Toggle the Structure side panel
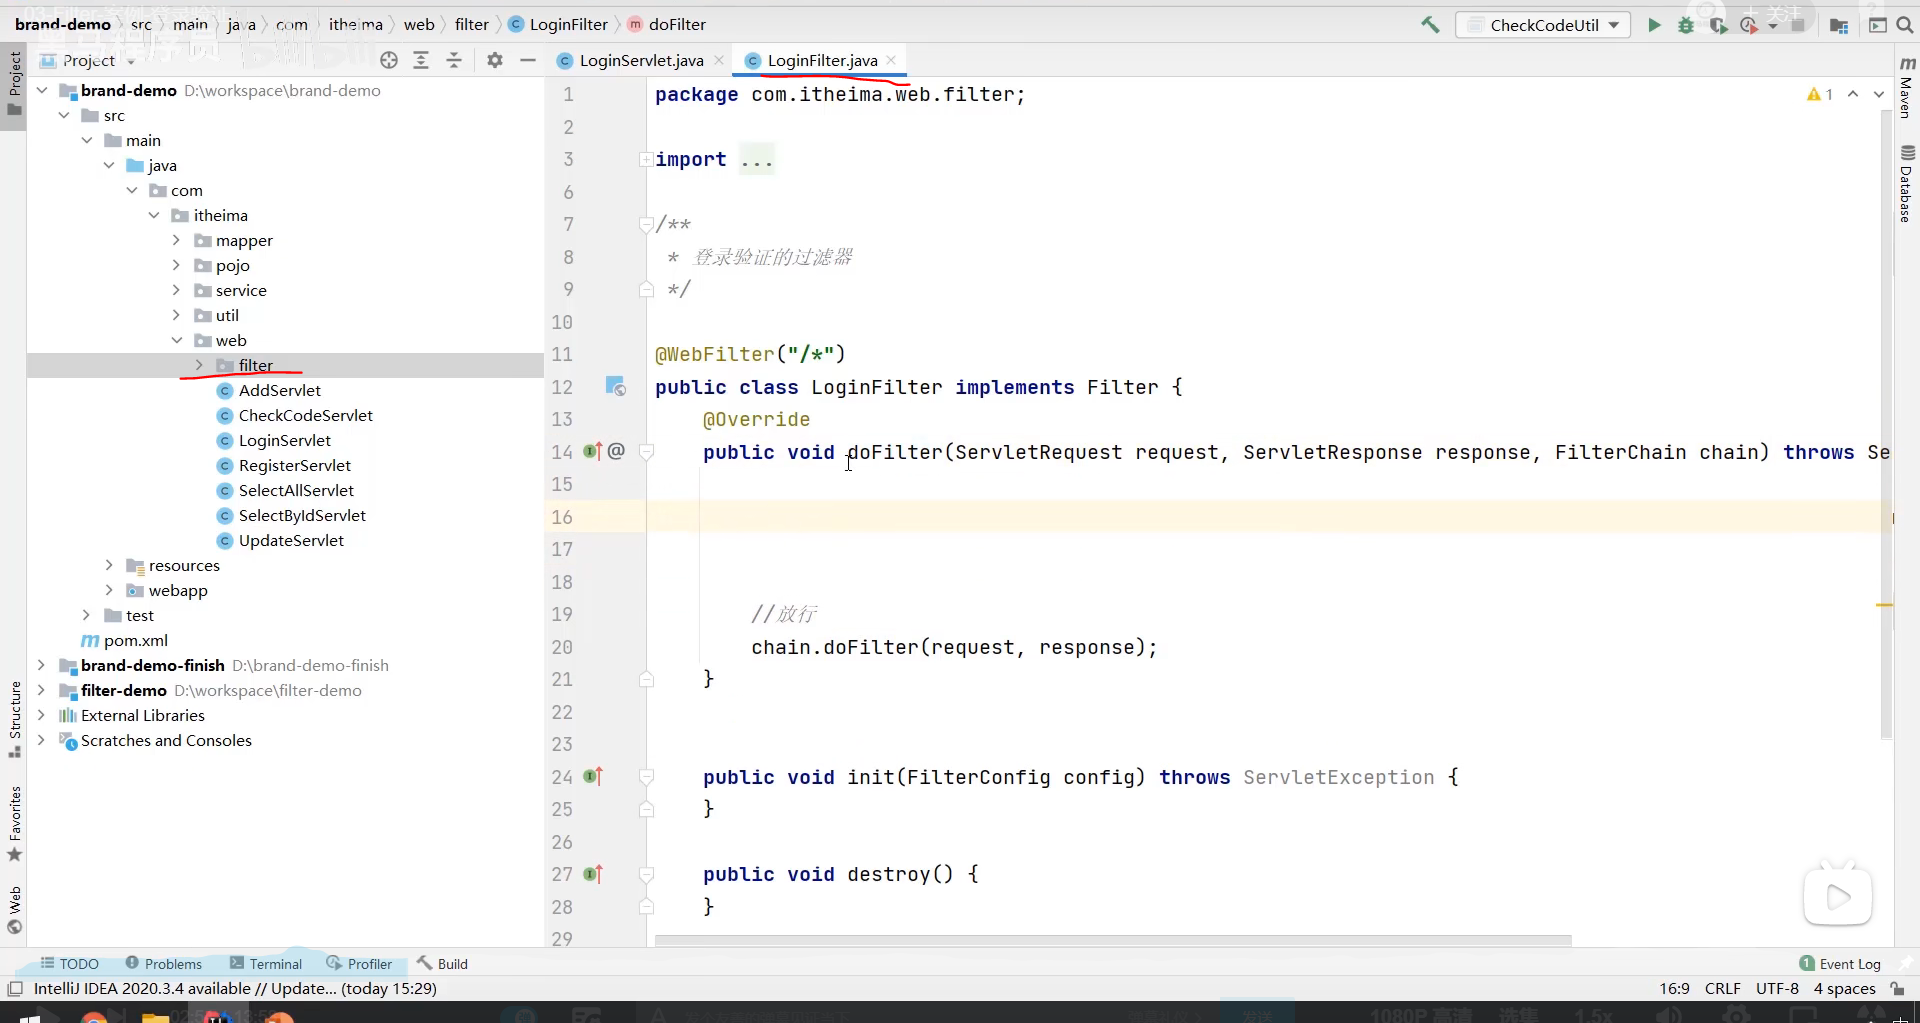The height and width of the screenshot is (1023, 1920). click(14, 719)
